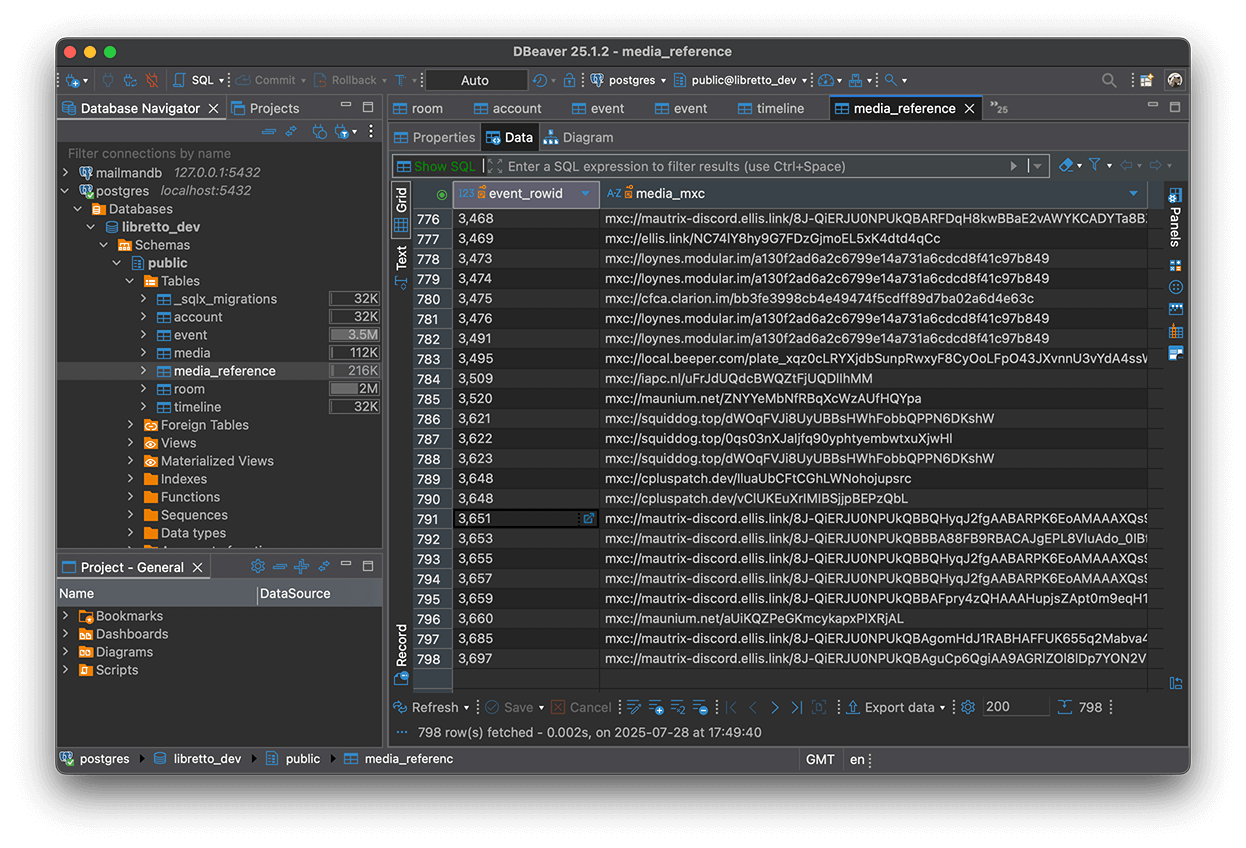Click the Show SQL button
Screen dimensions: 1246x848
coord(437,166)
